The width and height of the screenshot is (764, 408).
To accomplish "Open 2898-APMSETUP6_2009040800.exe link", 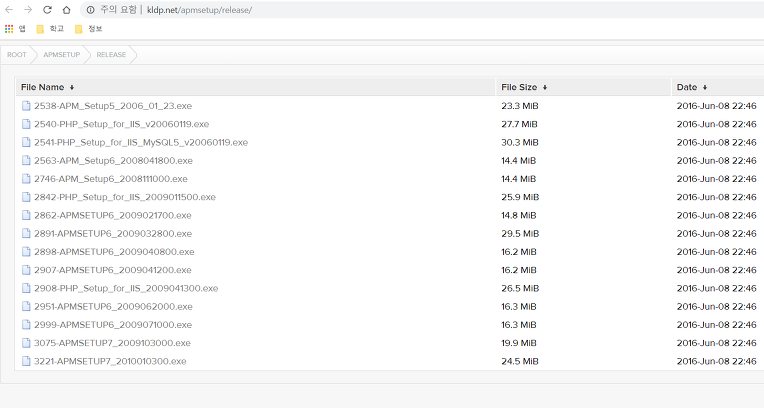I will pyautogui.click(x=114, y=252).
